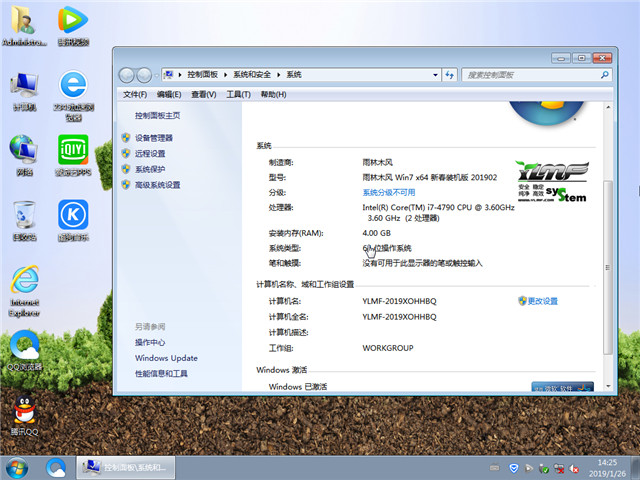Screen dimensions: 640x480
Task: Open the network tray icon with red X
Action: point(559,468)
